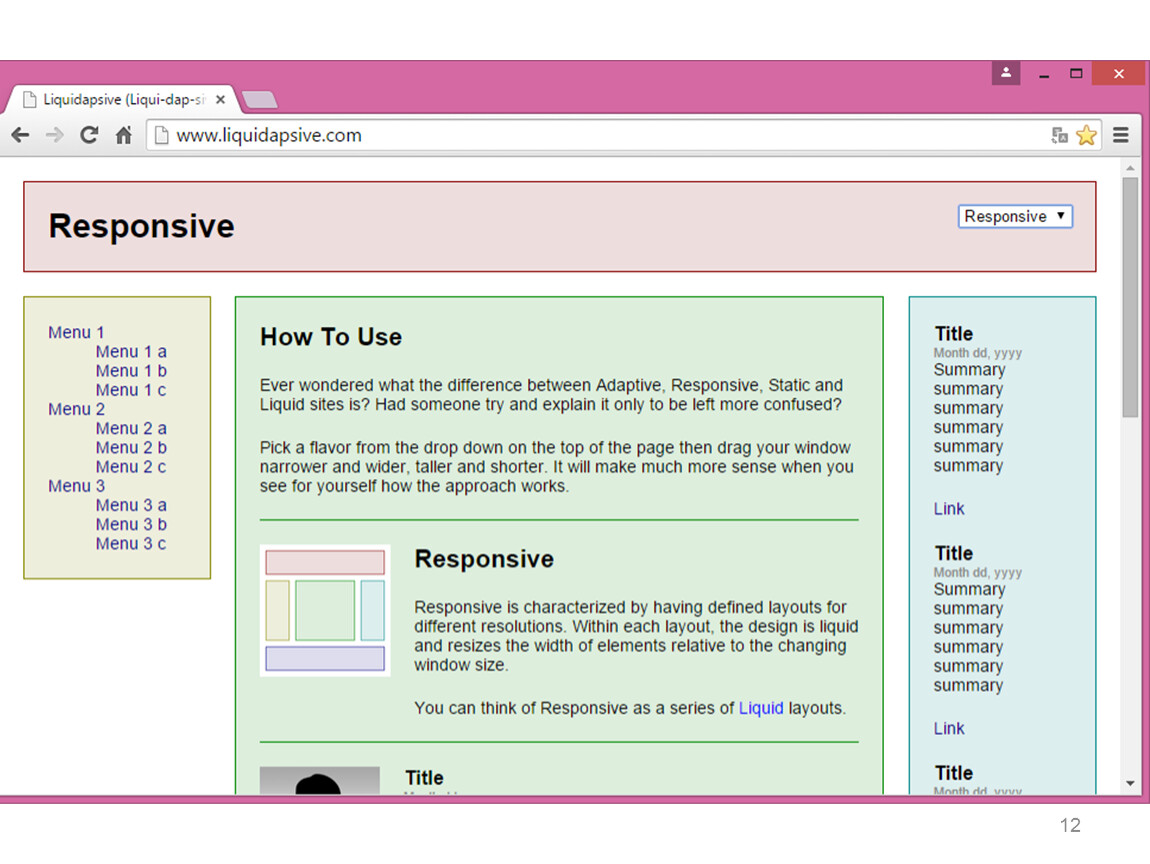Click the first Link in right column

coord(948,508)
